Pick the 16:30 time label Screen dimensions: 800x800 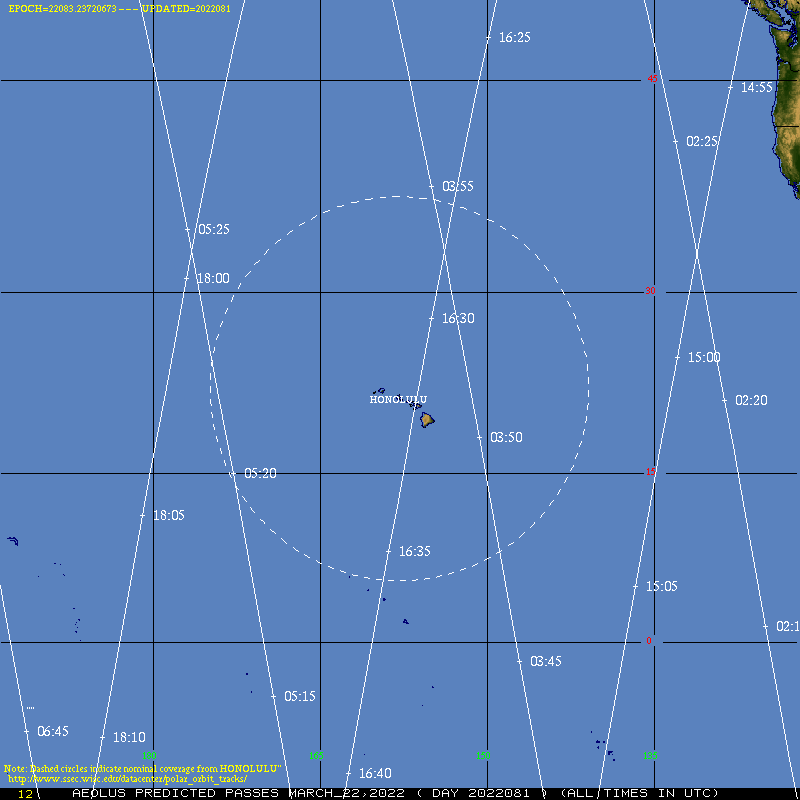coord(458,318)
